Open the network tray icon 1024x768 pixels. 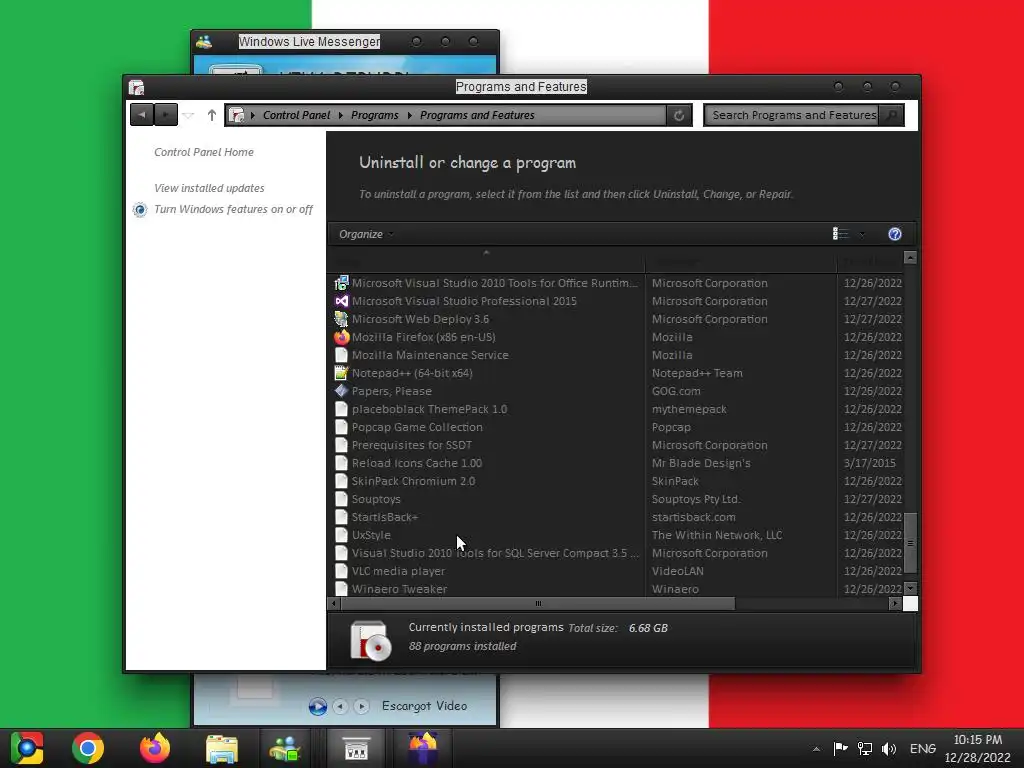pyautogui.click(x=865, y=749)
